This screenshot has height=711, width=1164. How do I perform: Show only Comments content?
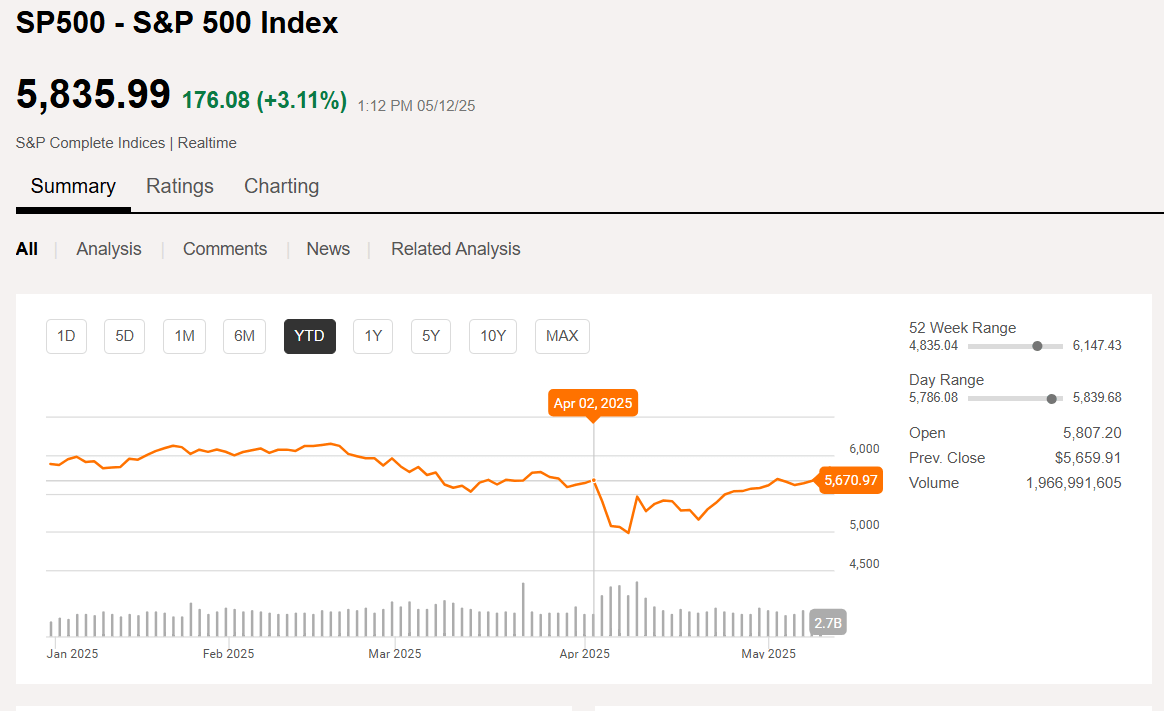click(224, 248)
